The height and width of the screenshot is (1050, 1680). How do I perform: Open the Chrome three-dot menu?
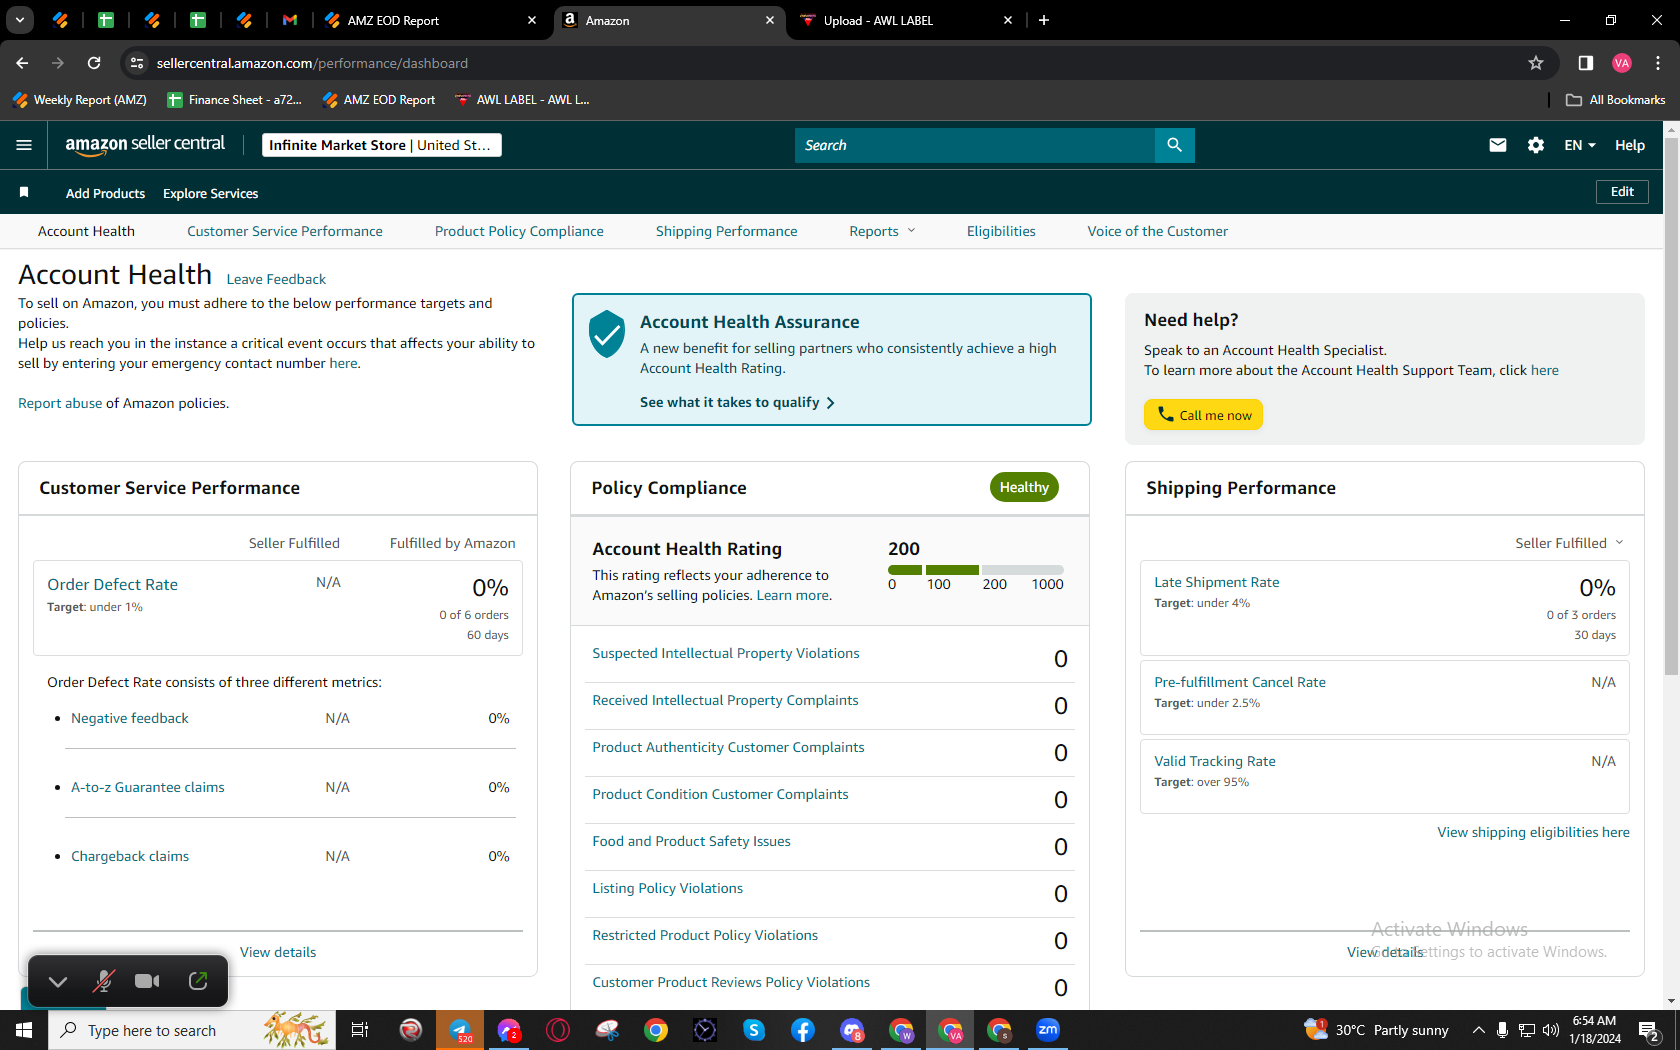point(1658,63)
